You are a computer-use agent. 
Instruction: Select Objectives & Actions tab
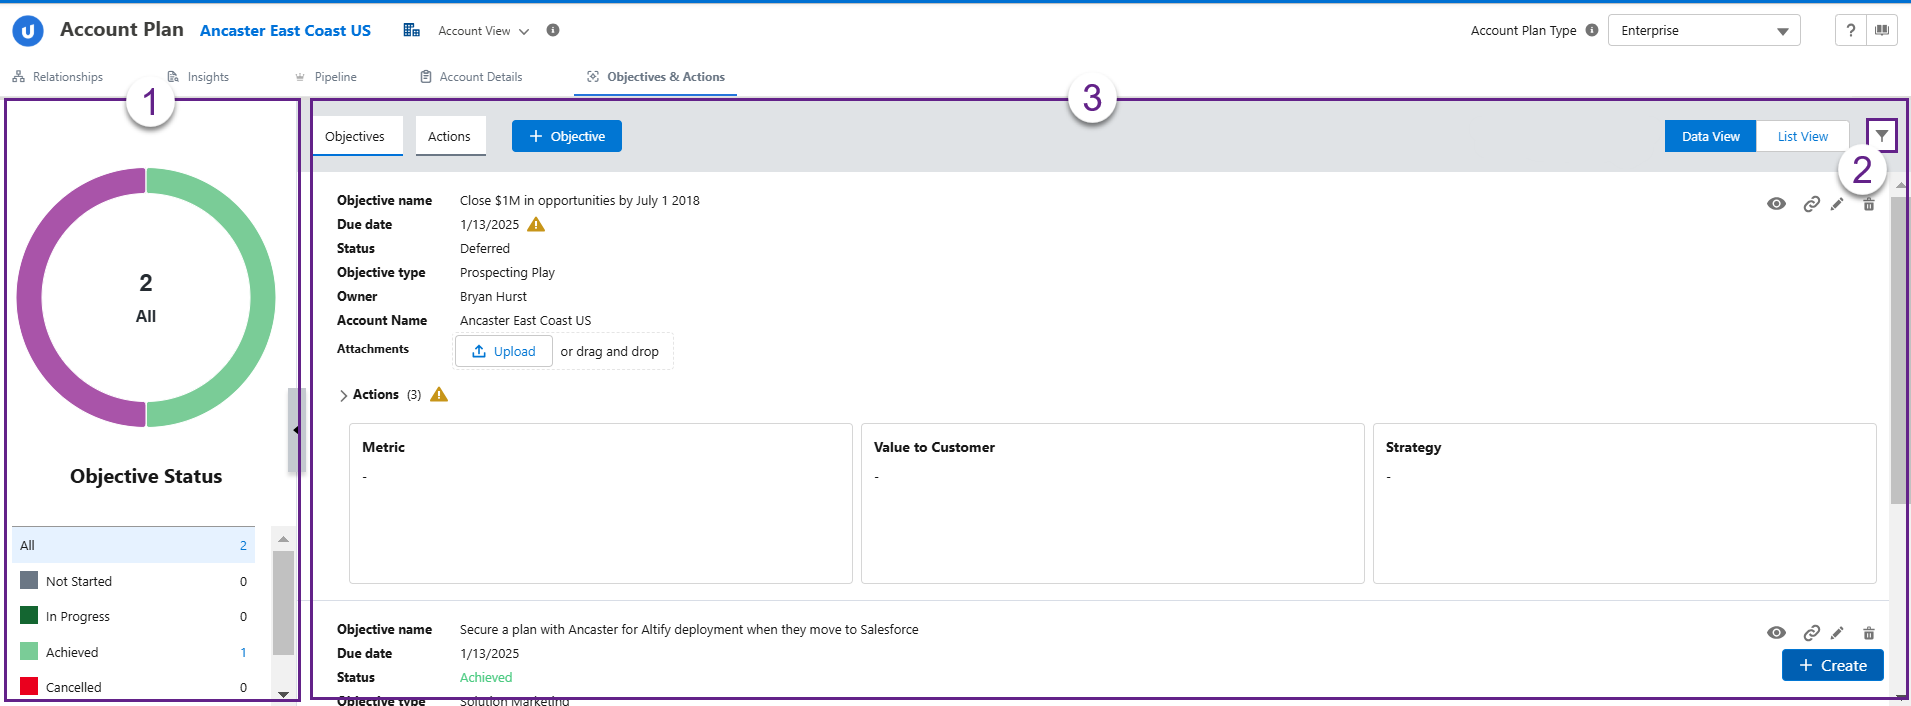655,77
